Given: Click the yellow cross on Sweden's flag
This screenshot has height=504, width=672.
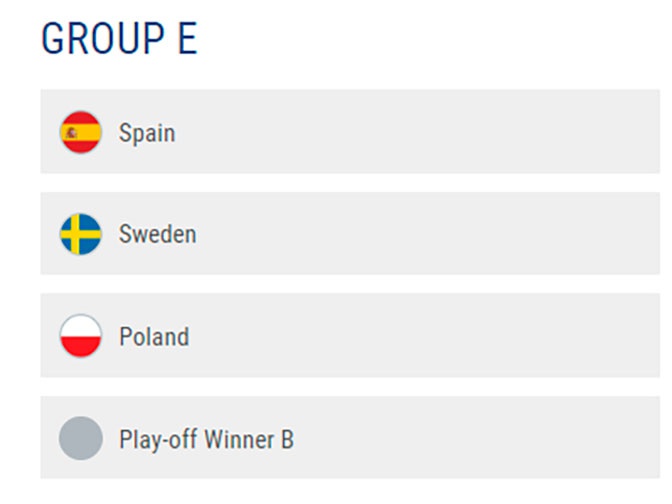Looking at the screenshot, I should [x=75, y=234].
